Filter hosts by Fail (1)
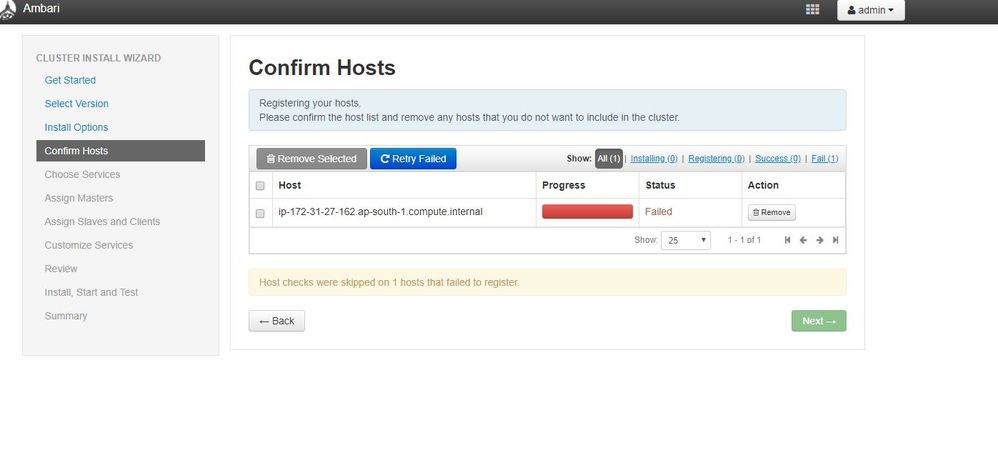 [x=825, y=159]
